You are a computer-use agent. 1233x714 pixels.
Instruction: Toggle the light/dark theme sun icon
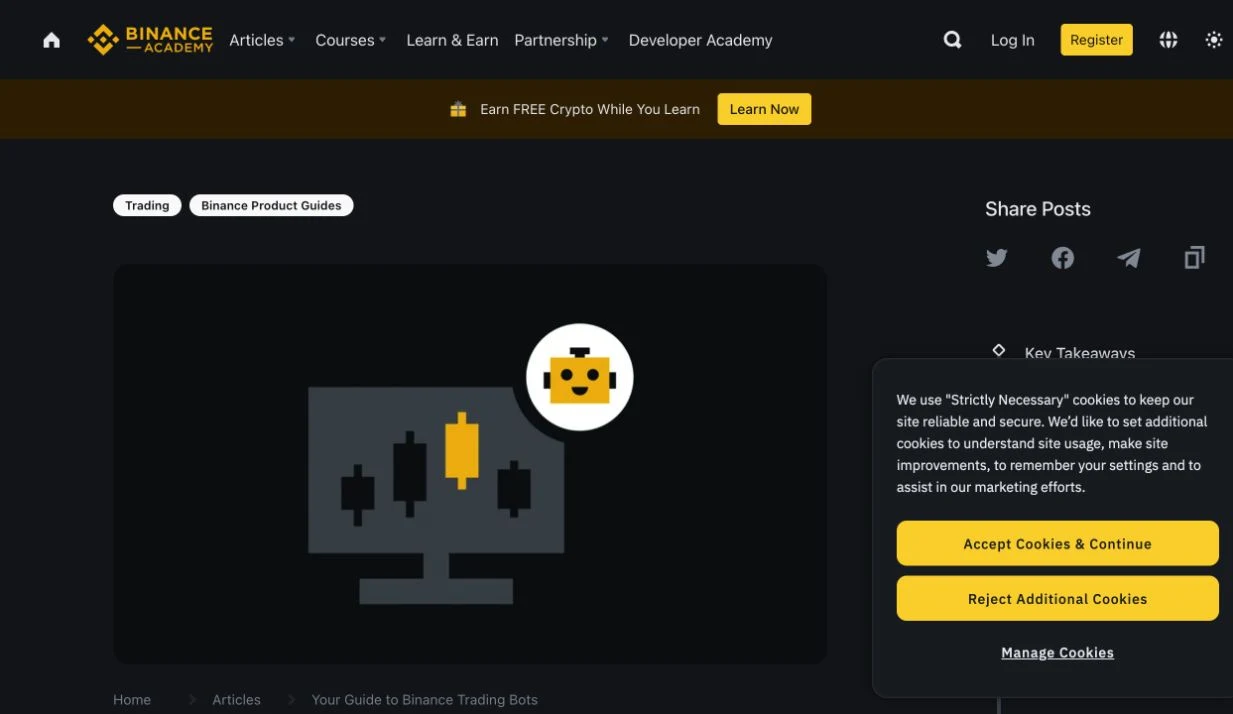click(x=1214, y=40)
